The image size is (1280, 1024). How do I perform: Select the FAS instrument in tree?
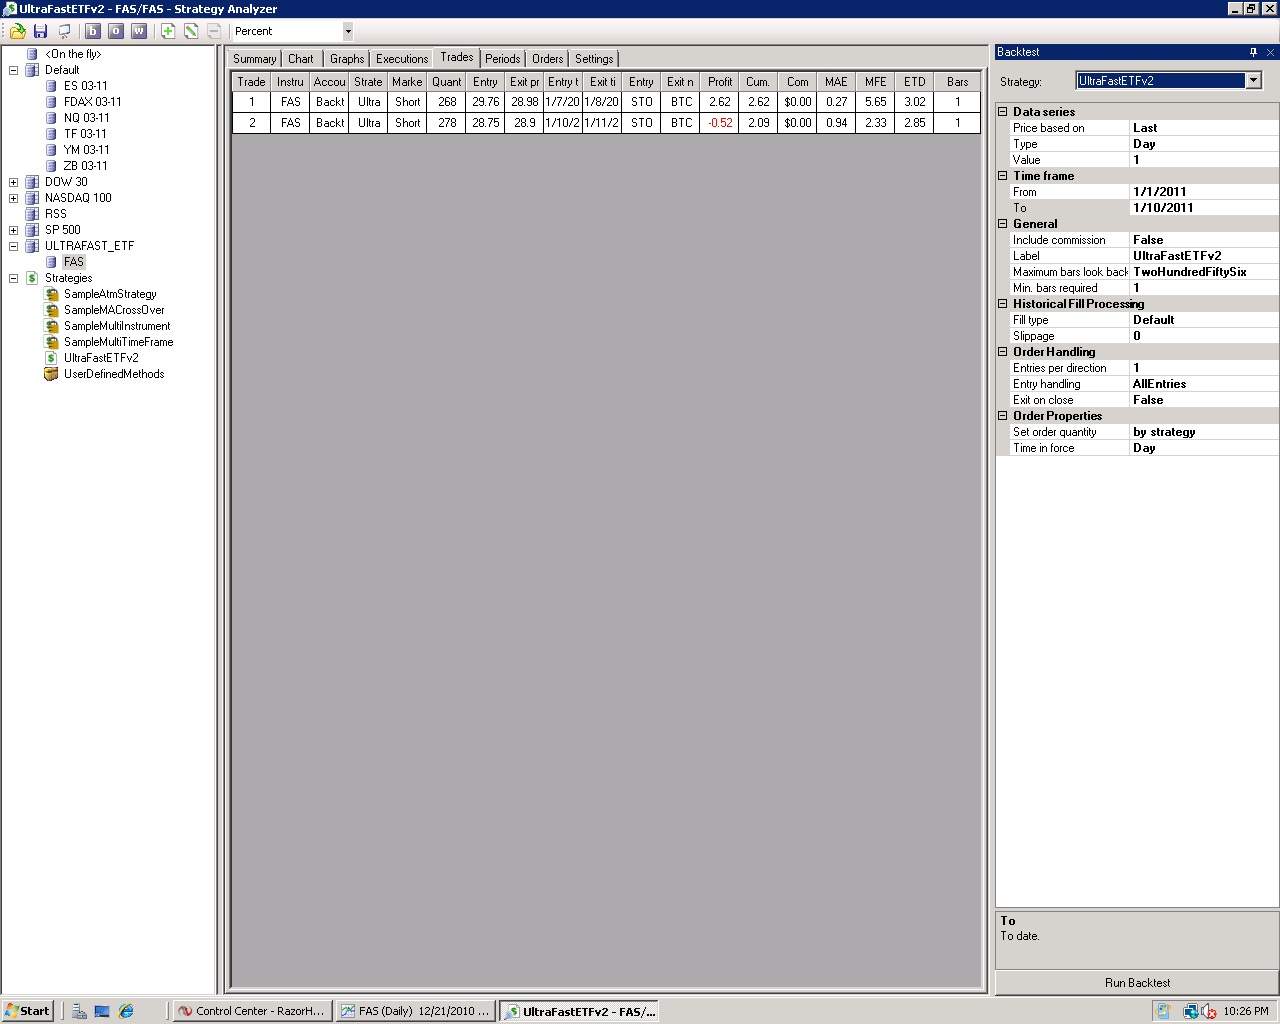74,262
